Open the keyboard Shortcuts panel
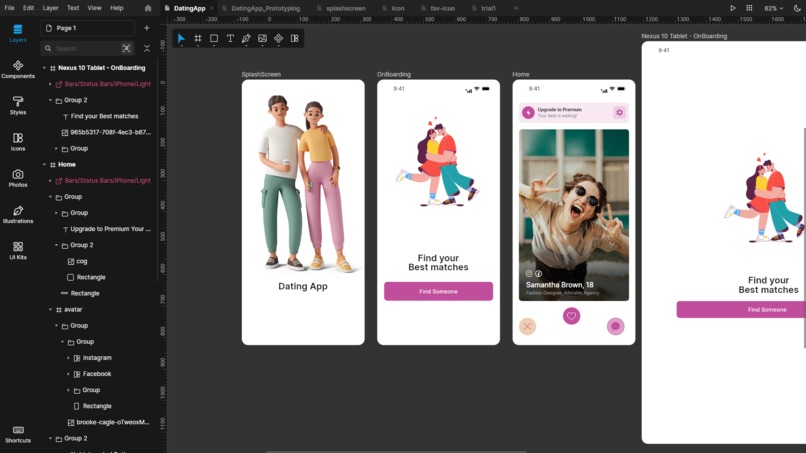Image resolution: width=806 pixels, height=453 pixels. coord(17,434)
